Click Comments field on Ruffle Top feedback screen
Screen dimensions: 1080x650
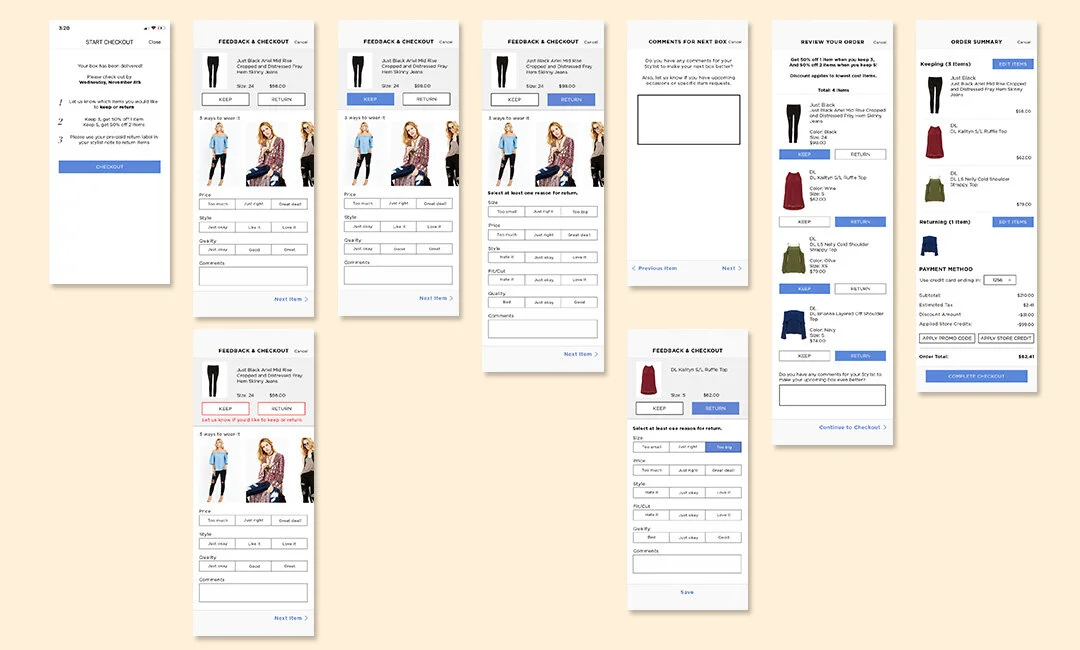[x=687, y=564]
